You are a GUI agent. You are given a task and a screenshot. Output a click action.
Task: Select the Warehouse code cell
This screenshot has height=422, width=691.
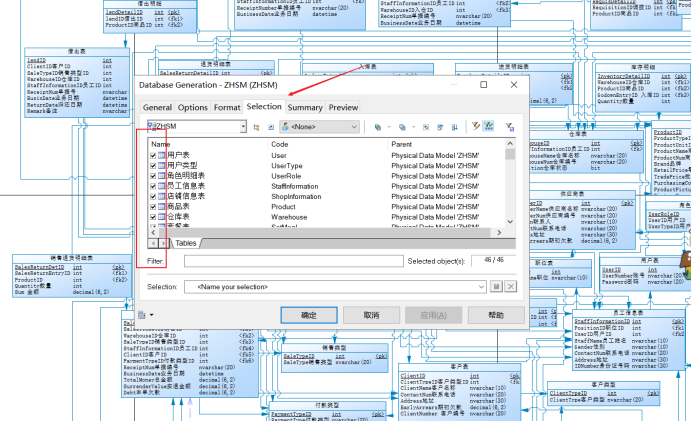pos(289,217)
